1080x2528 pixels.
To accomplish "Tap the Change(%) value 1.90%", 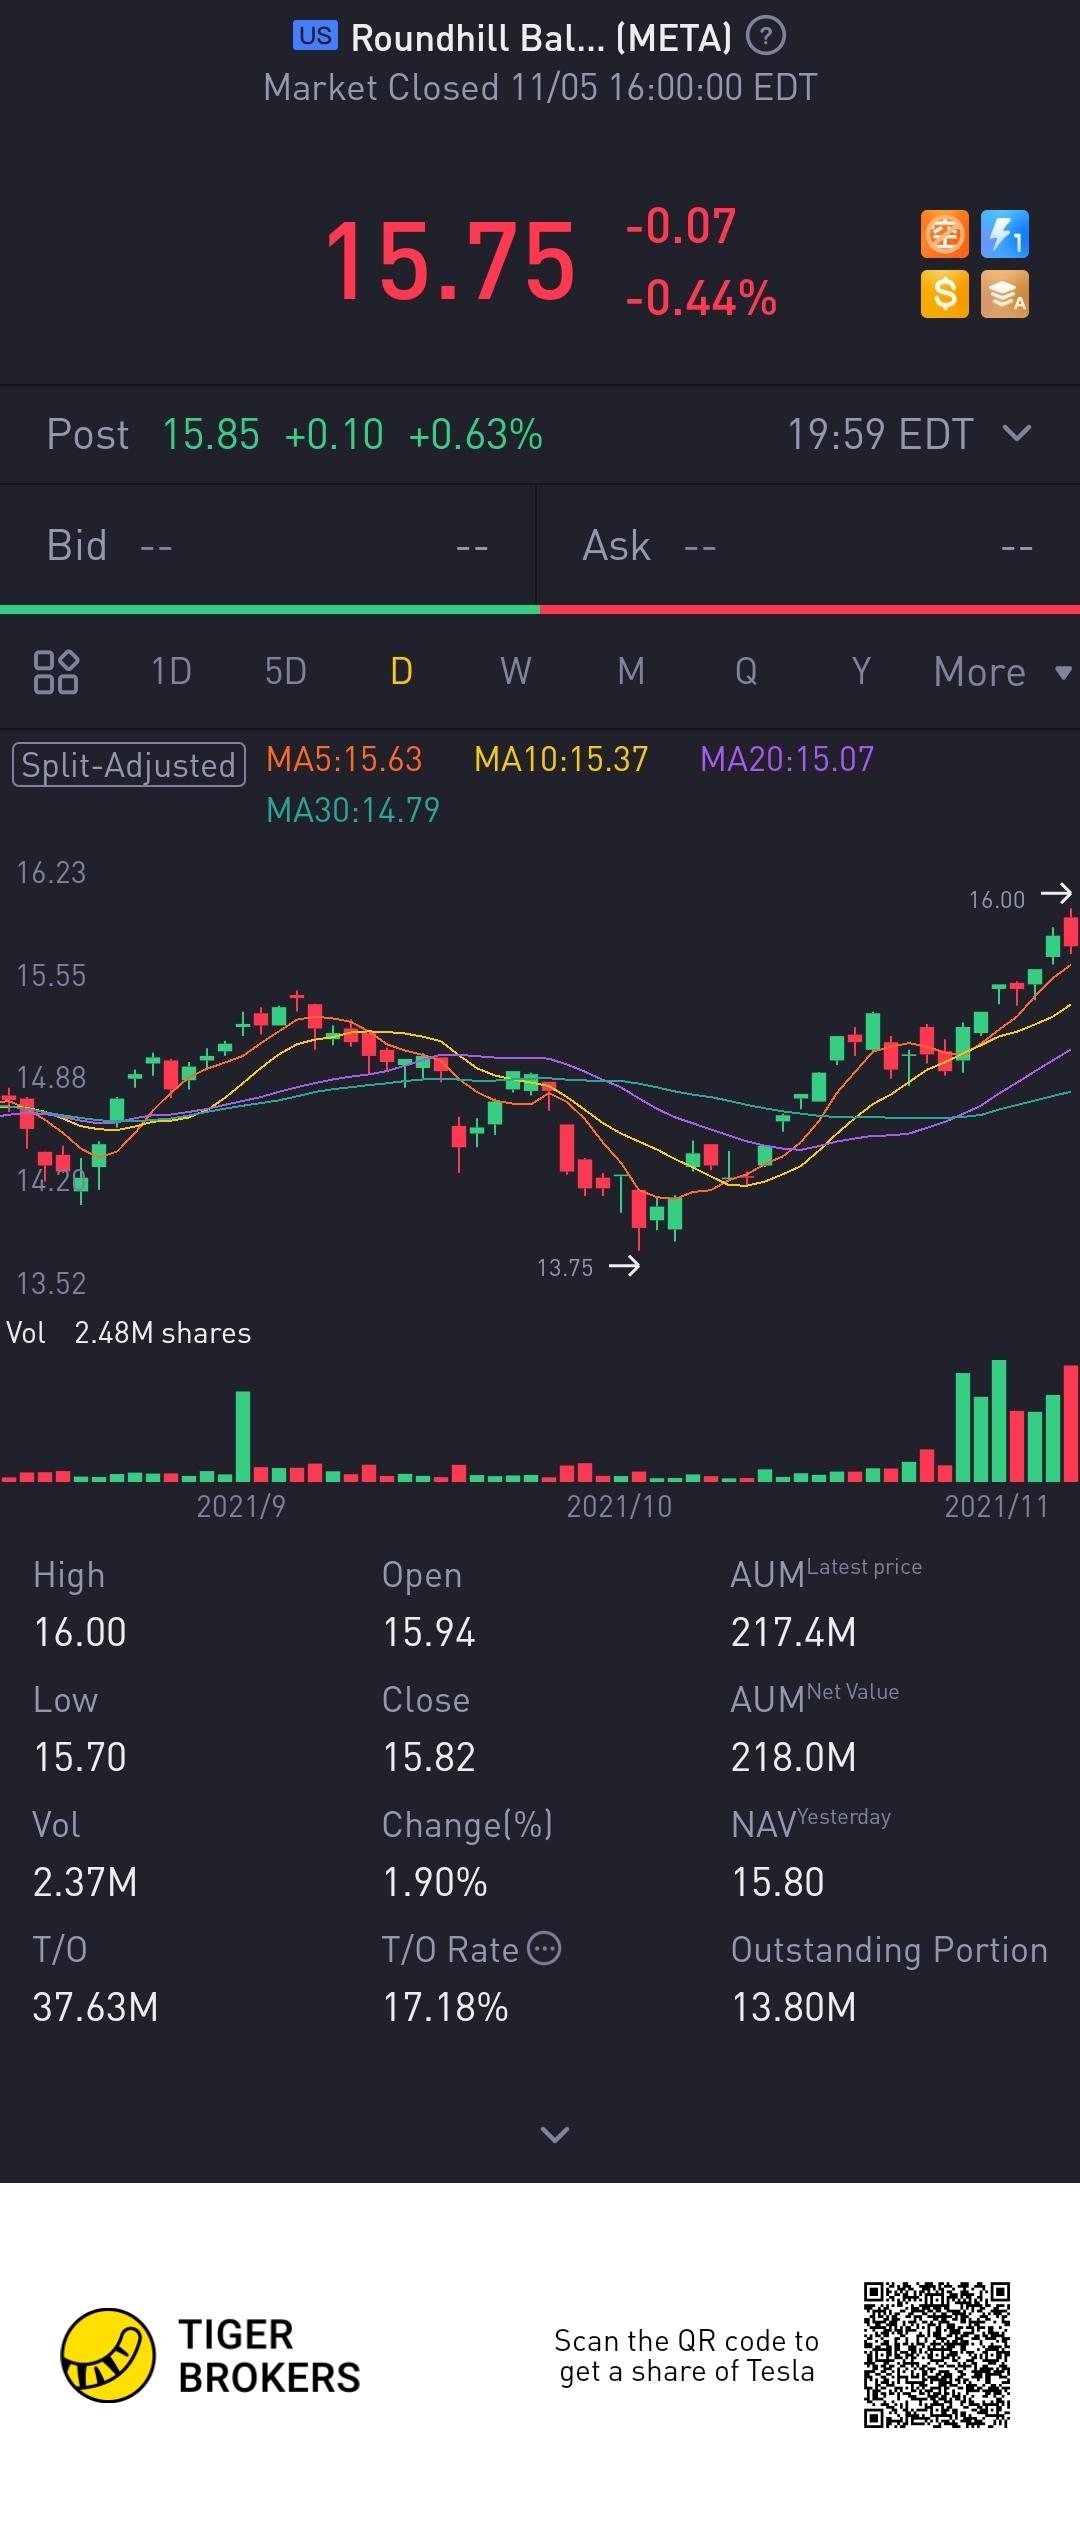I will 435,1882.
